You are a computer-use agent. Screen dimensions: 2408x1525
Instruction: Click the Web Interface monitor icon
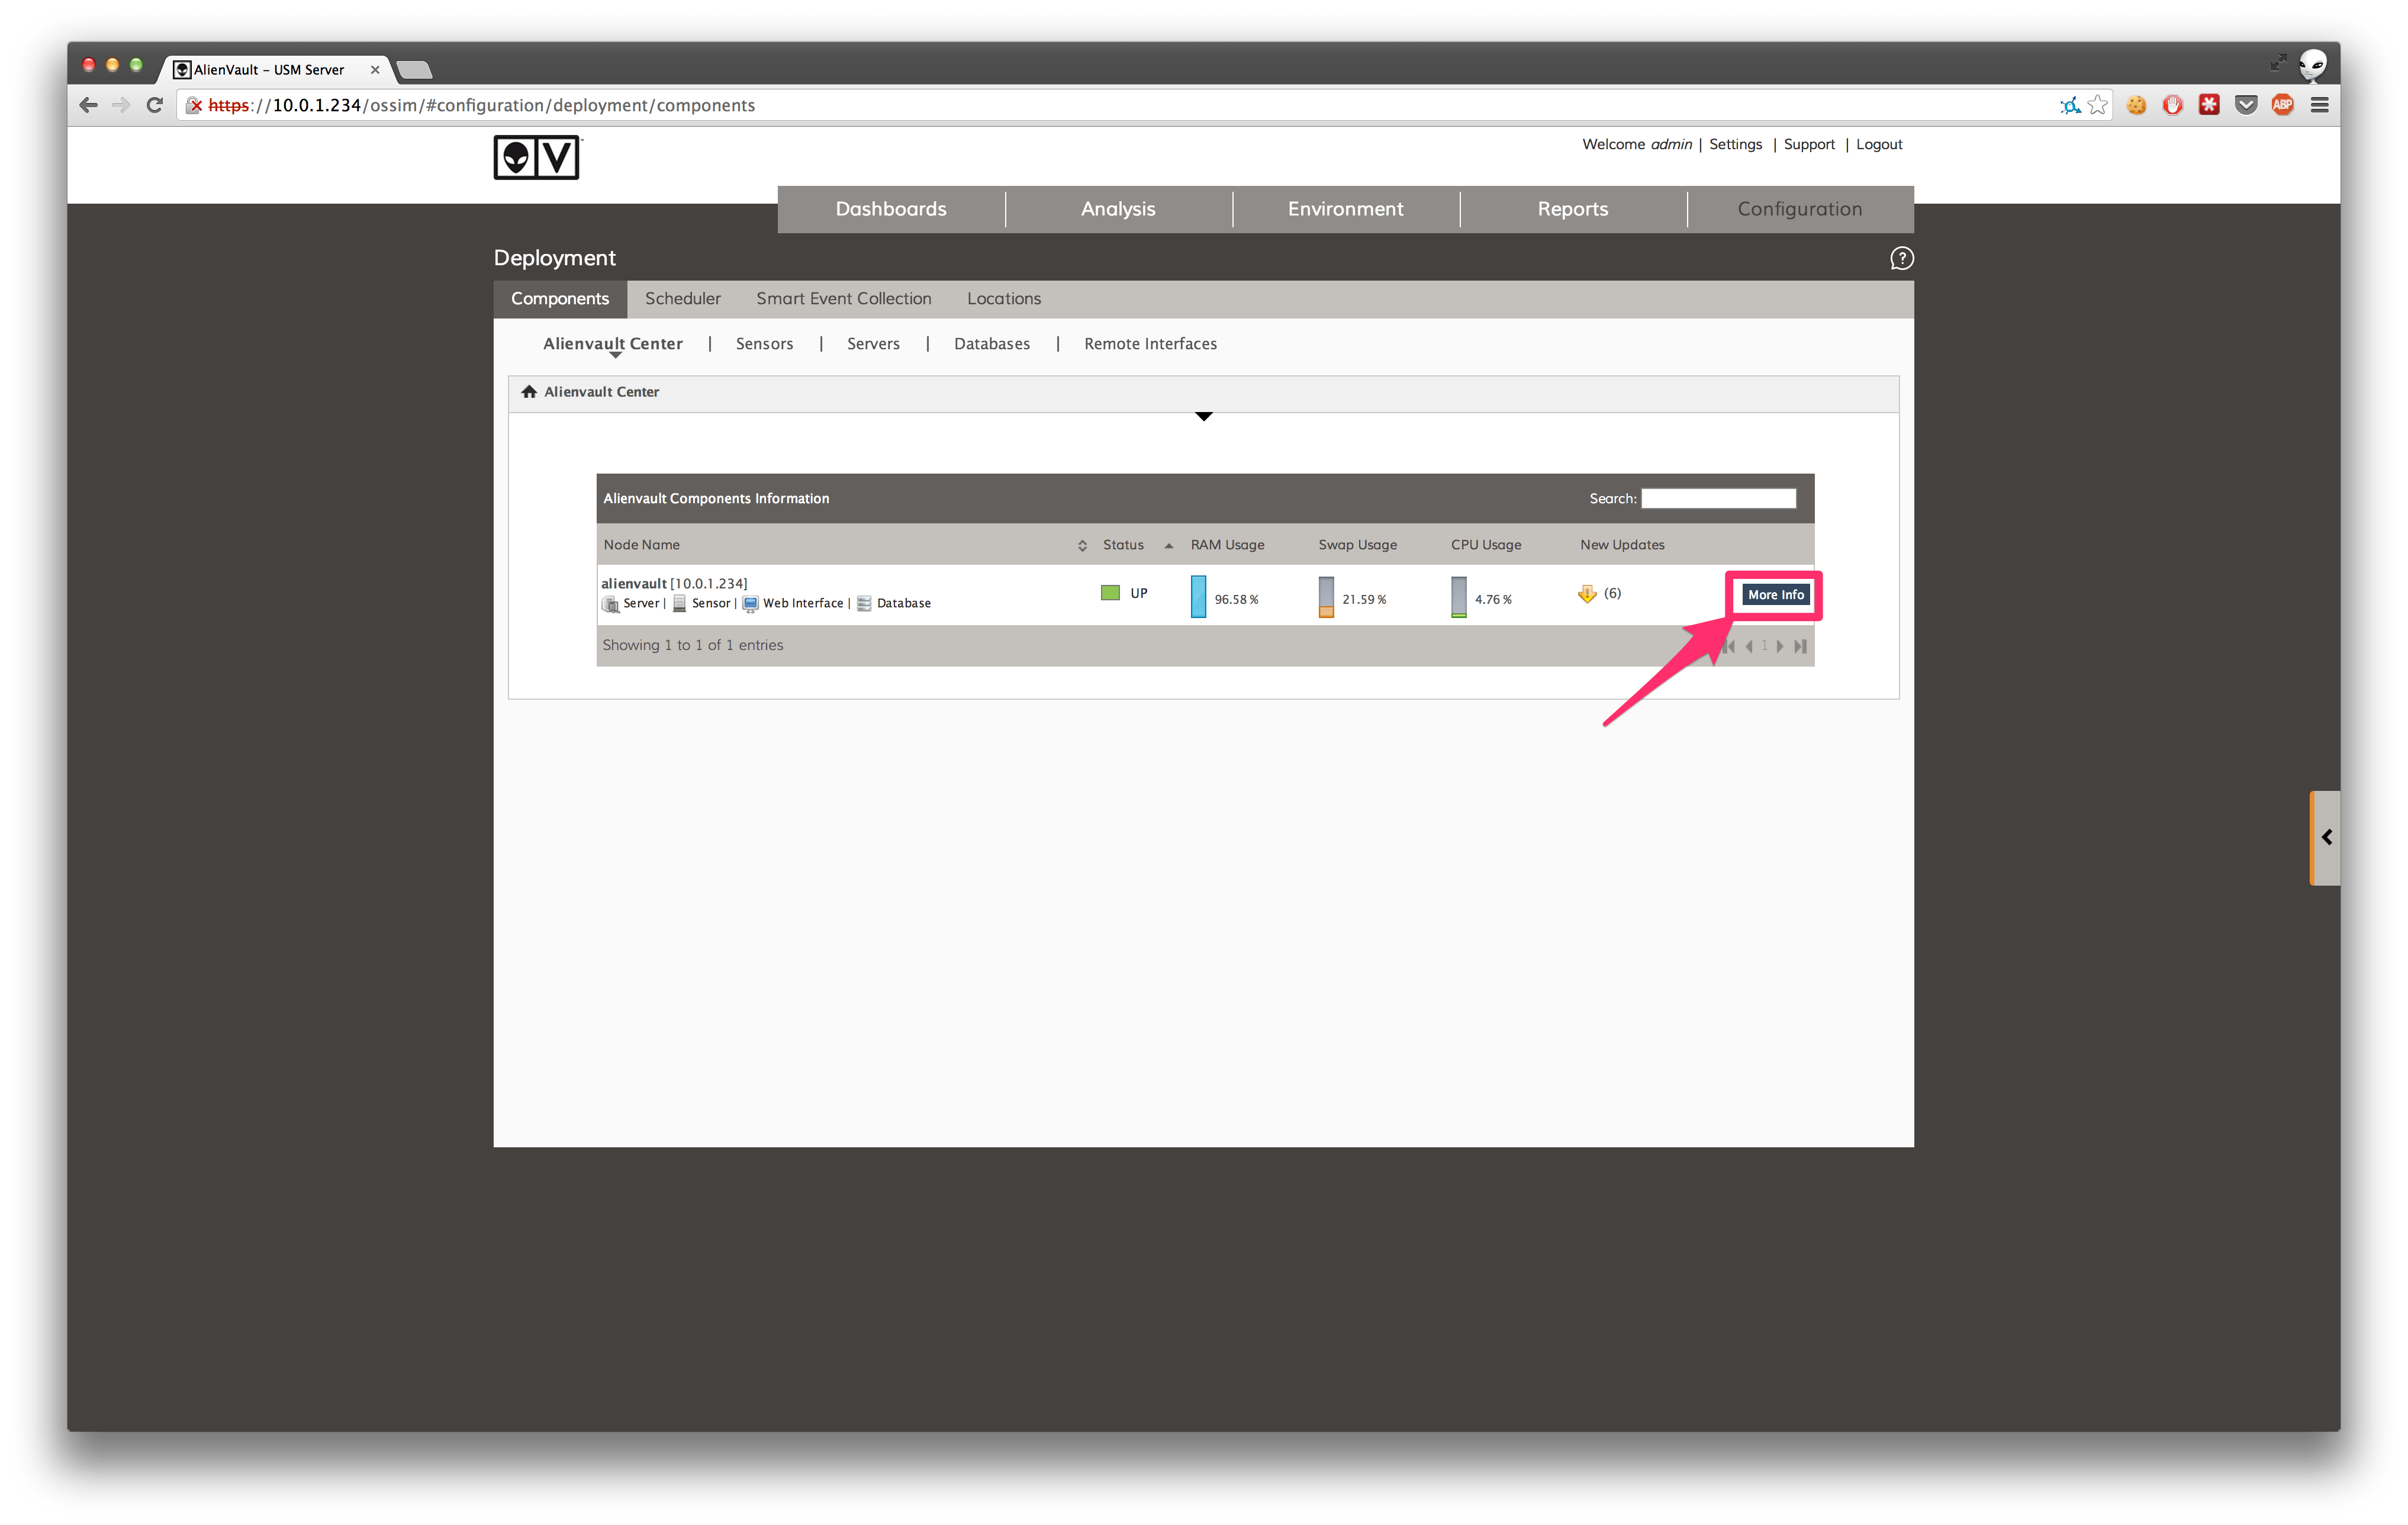click(x=750, y=604)
